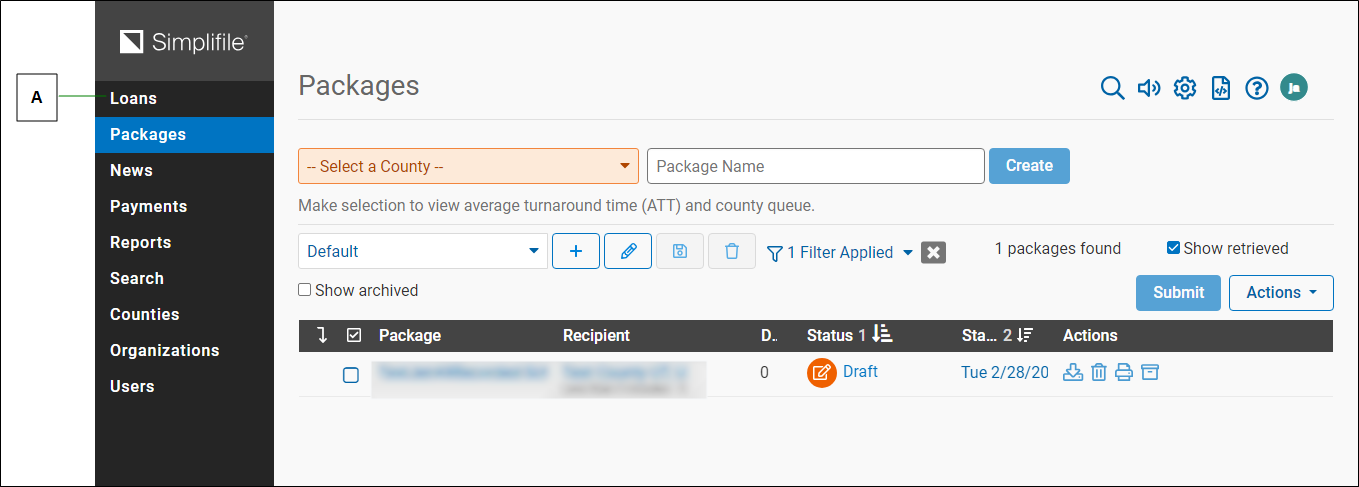
Task: Click the Create button
Action: [x=1029, y=166]
